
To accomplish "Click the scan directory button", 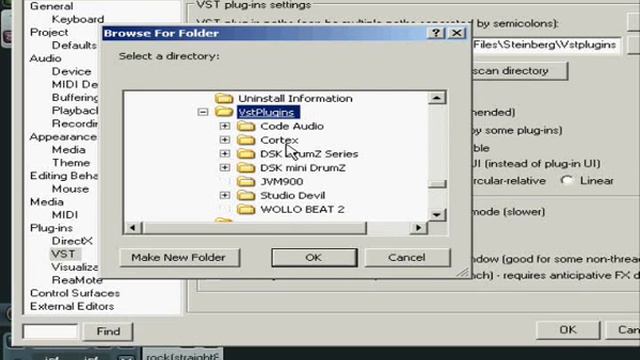I will point(519,71).
